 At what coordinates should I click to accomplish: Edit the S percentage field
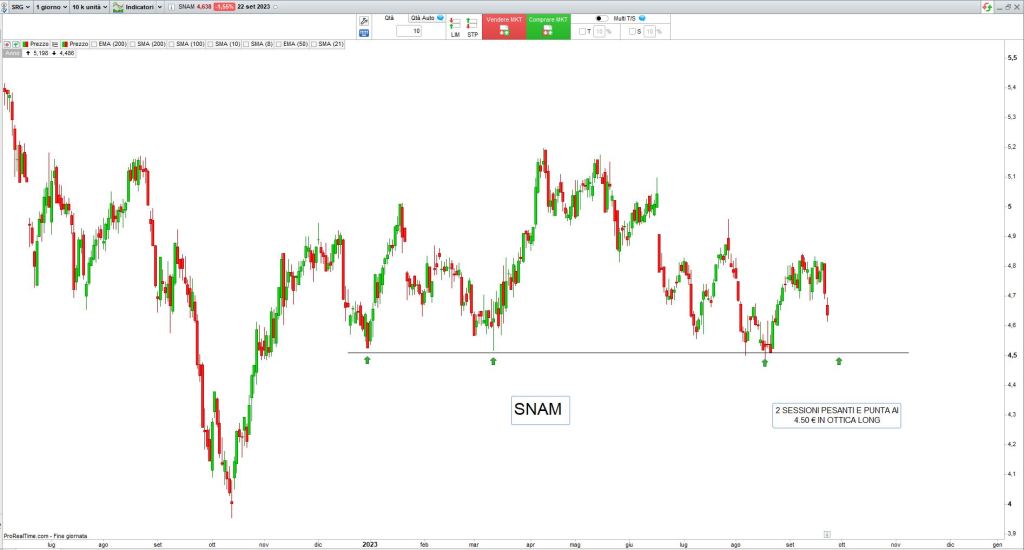coord(649,31)
